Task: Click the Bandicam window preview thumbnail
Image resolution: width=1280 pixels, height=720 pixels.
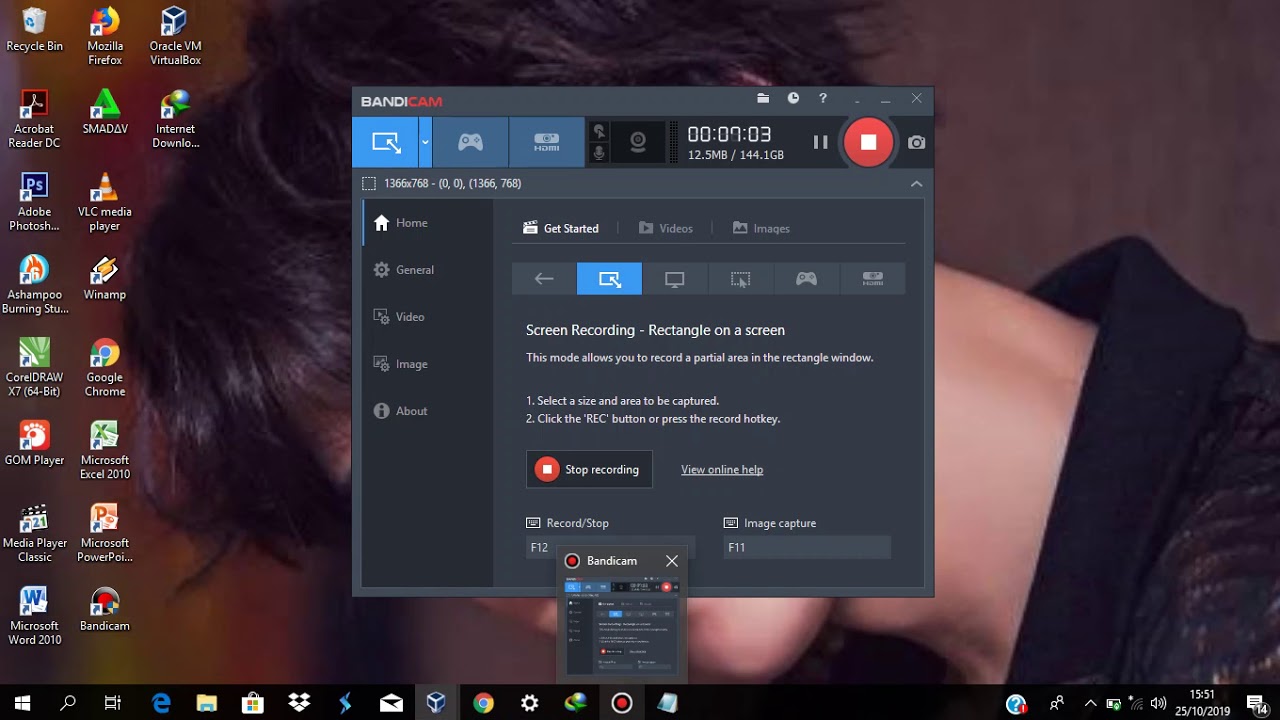Action: click(621, 626)
